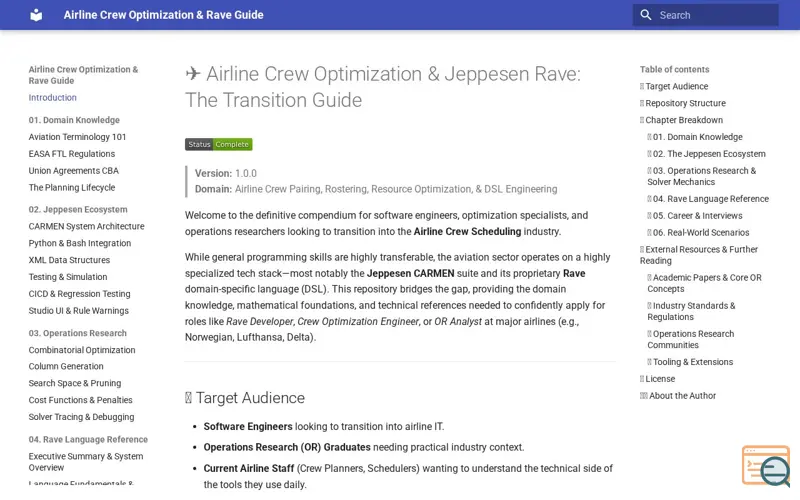Jump to 05. Career & Interviews
The height and width of the screenshot is (500, 800).
point(695,215)
